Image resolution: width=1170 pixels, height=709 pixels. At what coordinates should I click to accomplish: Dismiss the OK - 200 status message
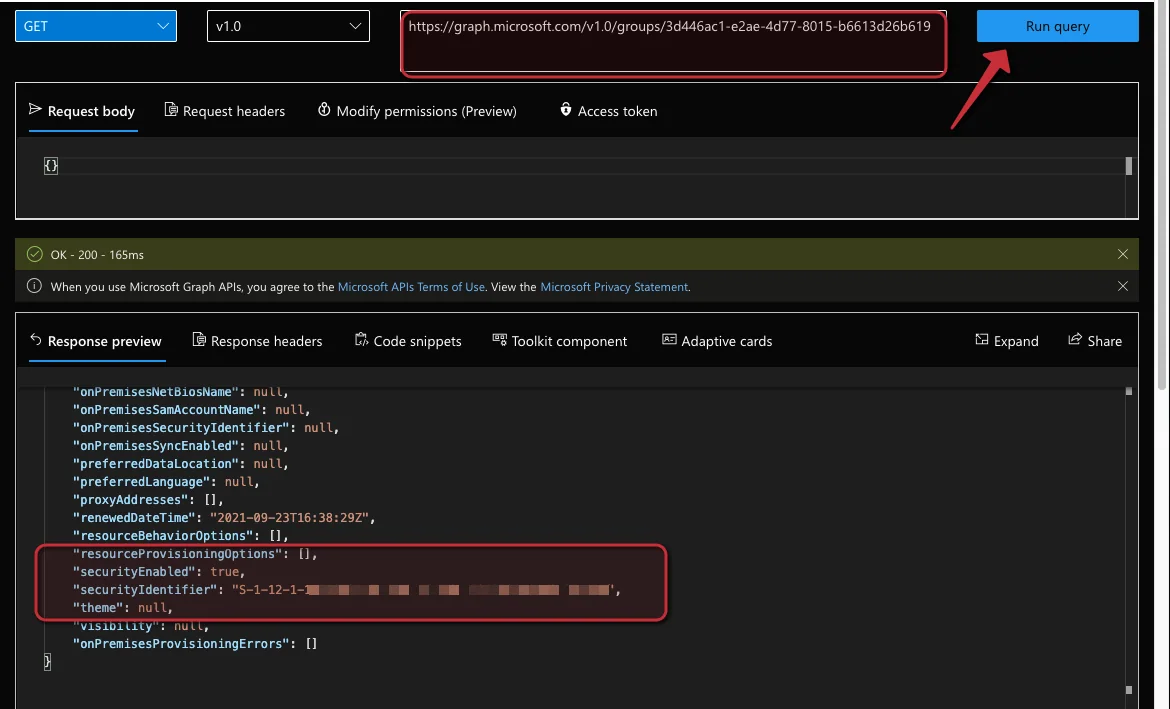(x=1123, y=254)
